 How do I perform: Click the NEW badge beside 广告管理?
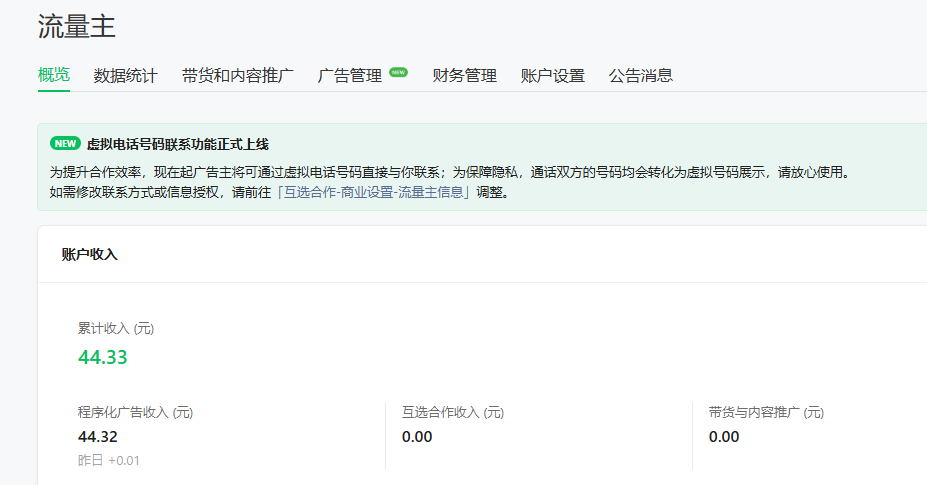click(x=398, y=72)
